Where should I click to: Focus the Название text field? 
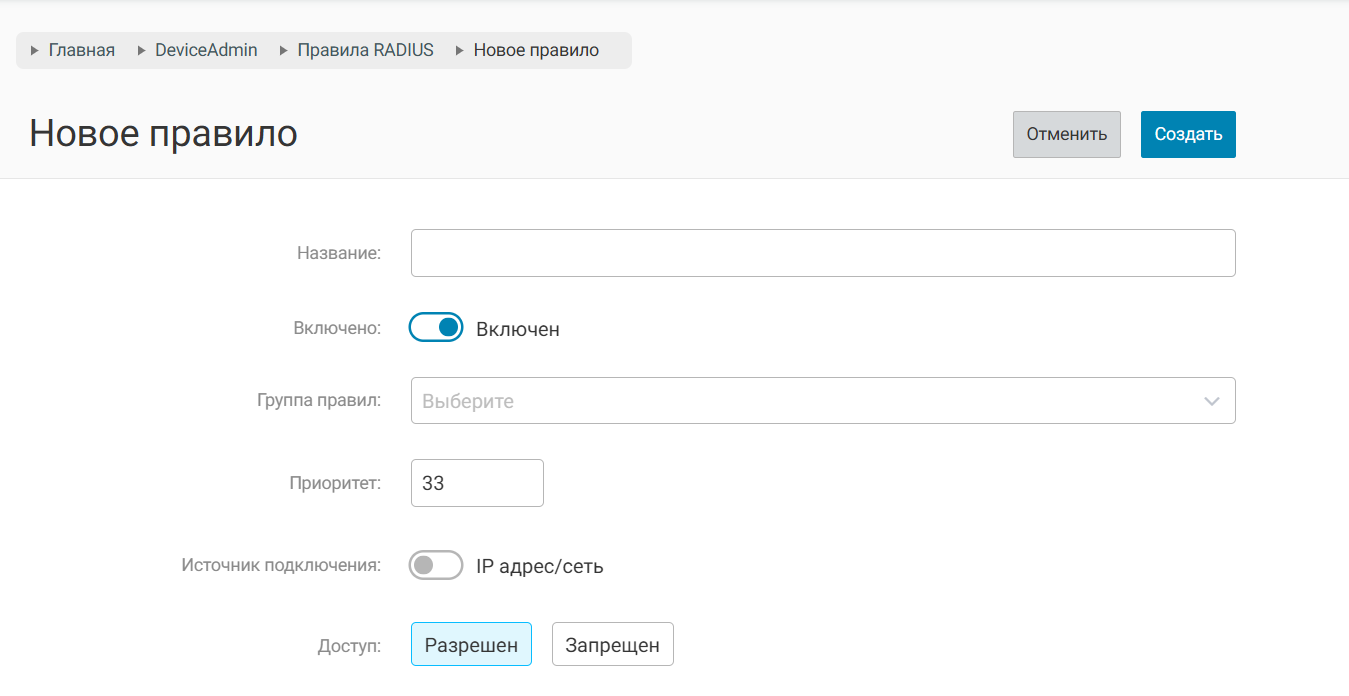(x=823, y=253)
